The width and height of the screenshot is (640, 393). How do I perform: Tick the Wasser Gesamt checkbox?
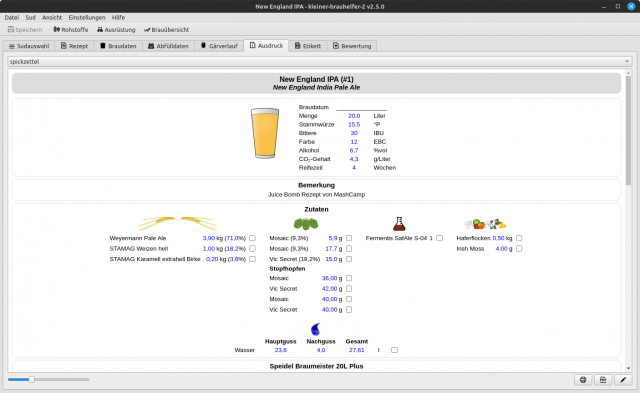394,350
